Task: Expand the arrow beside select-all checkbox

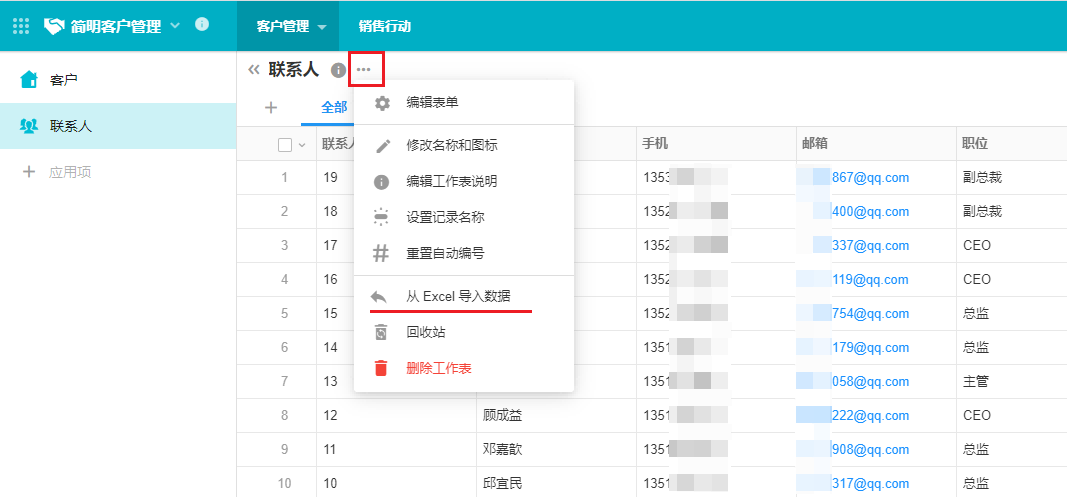Action: 302,145
